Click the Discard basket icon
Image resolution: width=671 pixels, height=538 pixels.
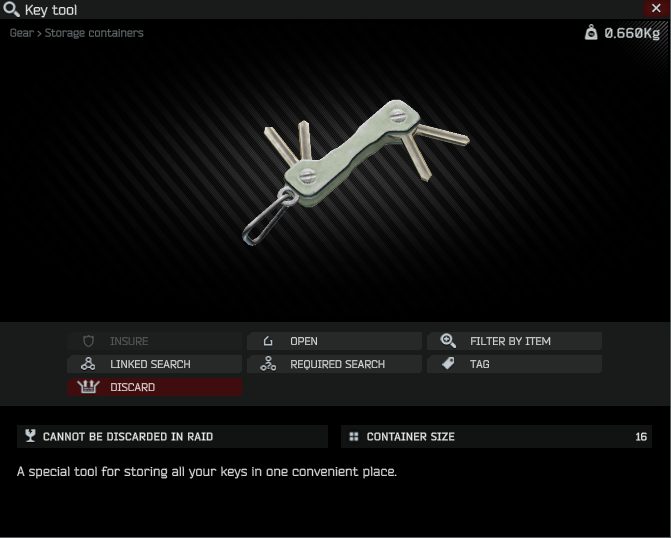click(88, 386)
